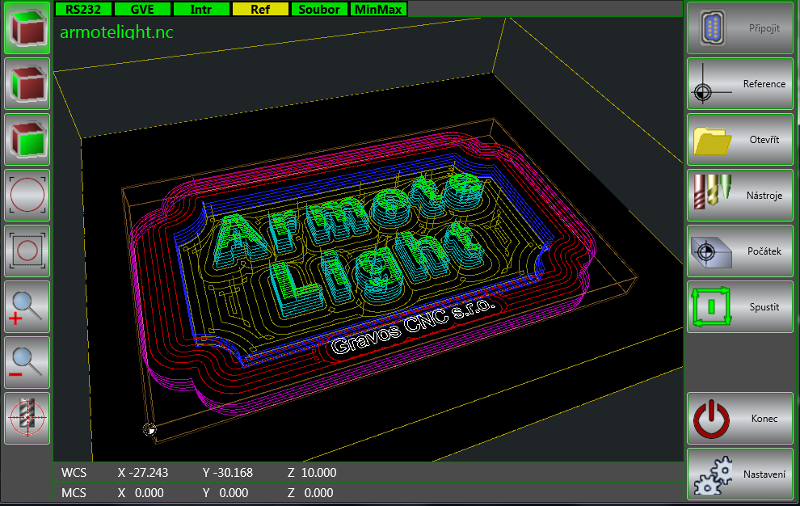Click the armotelight.nc file name
Viewport: 800px width, 506px height.
tap(117, 32)
